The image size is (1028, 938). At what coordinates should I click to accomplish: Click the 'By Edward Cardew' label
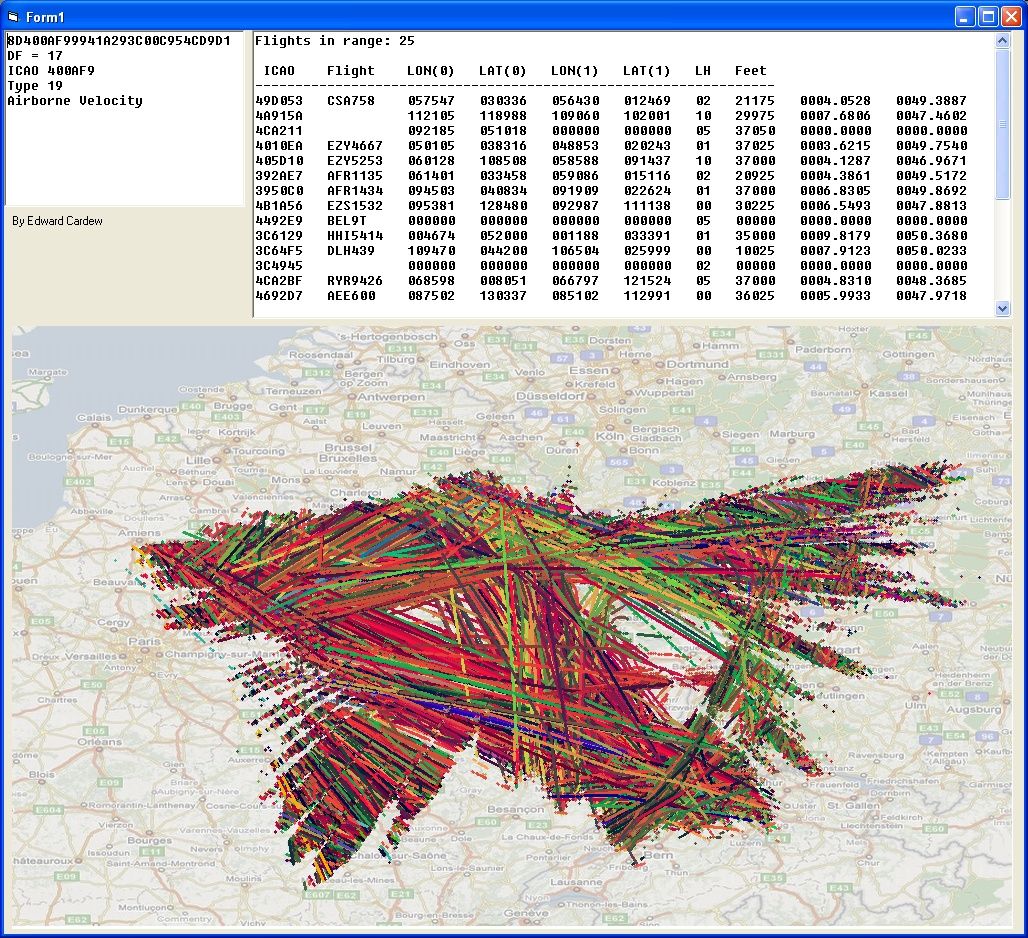pyautogui.click(x=57, y=221)
